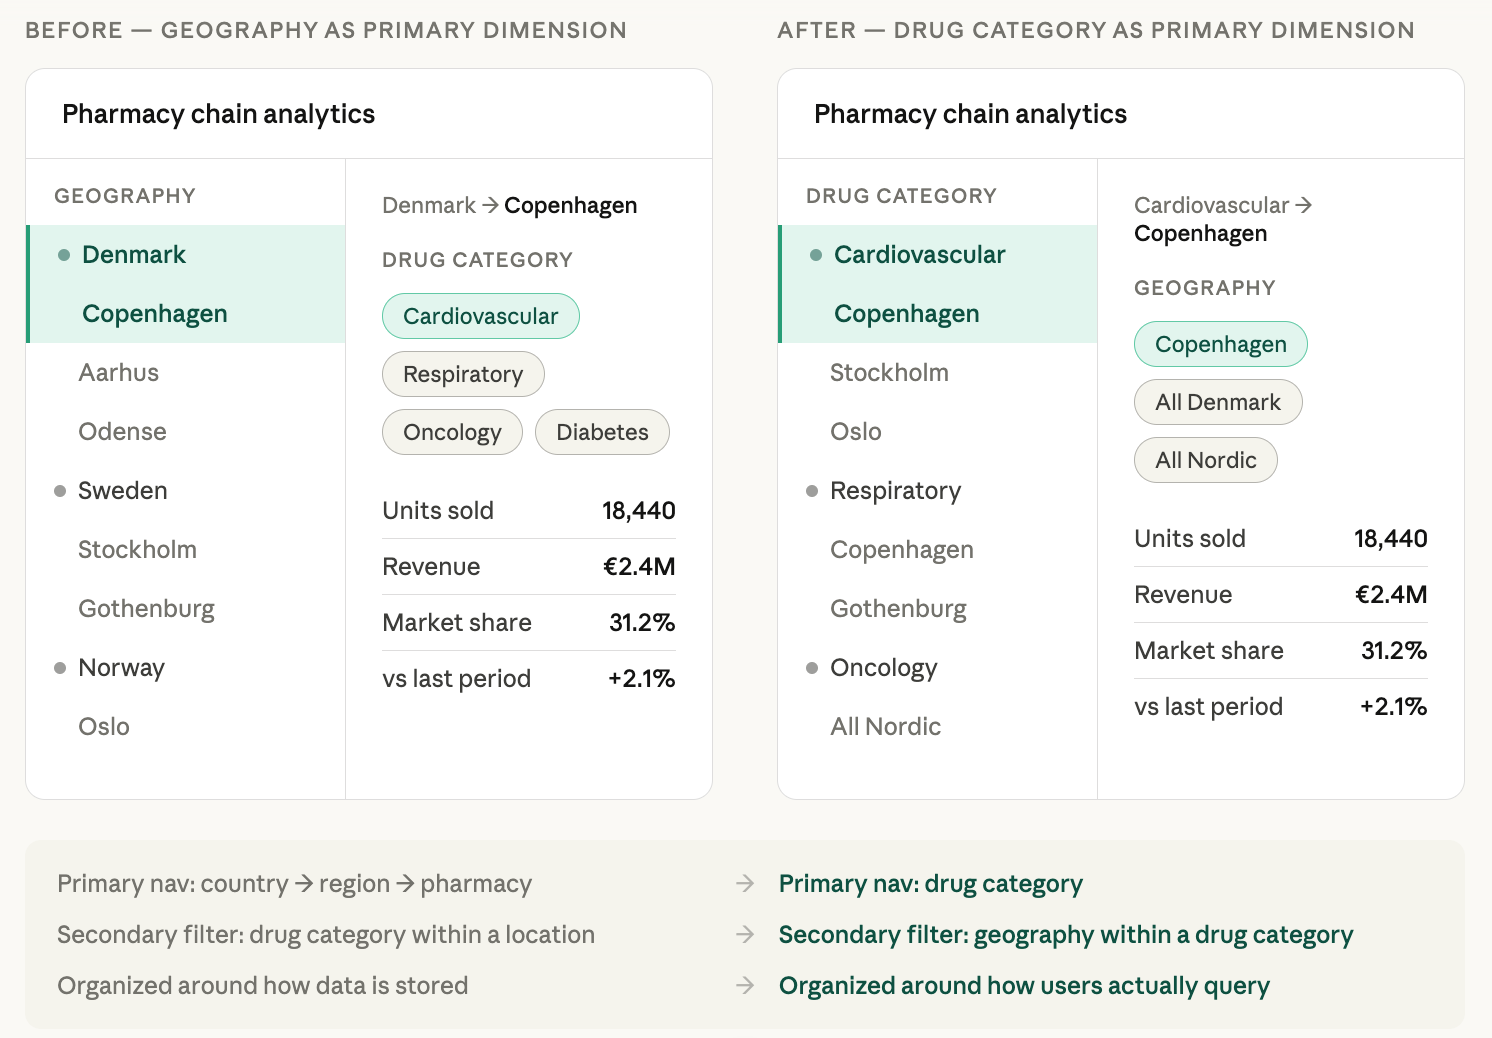
Task: Click the Denmark breadcrumb link
Action: (429, 205)
